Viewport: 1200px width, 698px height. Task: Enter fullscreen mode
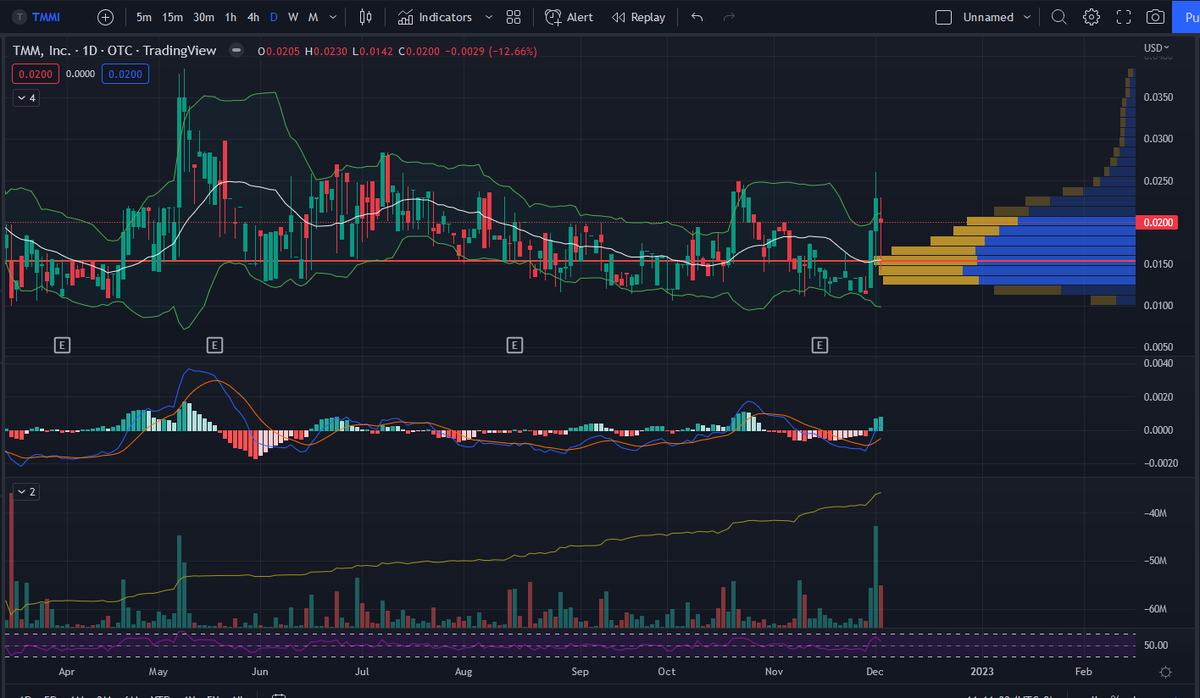point(1123,17)
